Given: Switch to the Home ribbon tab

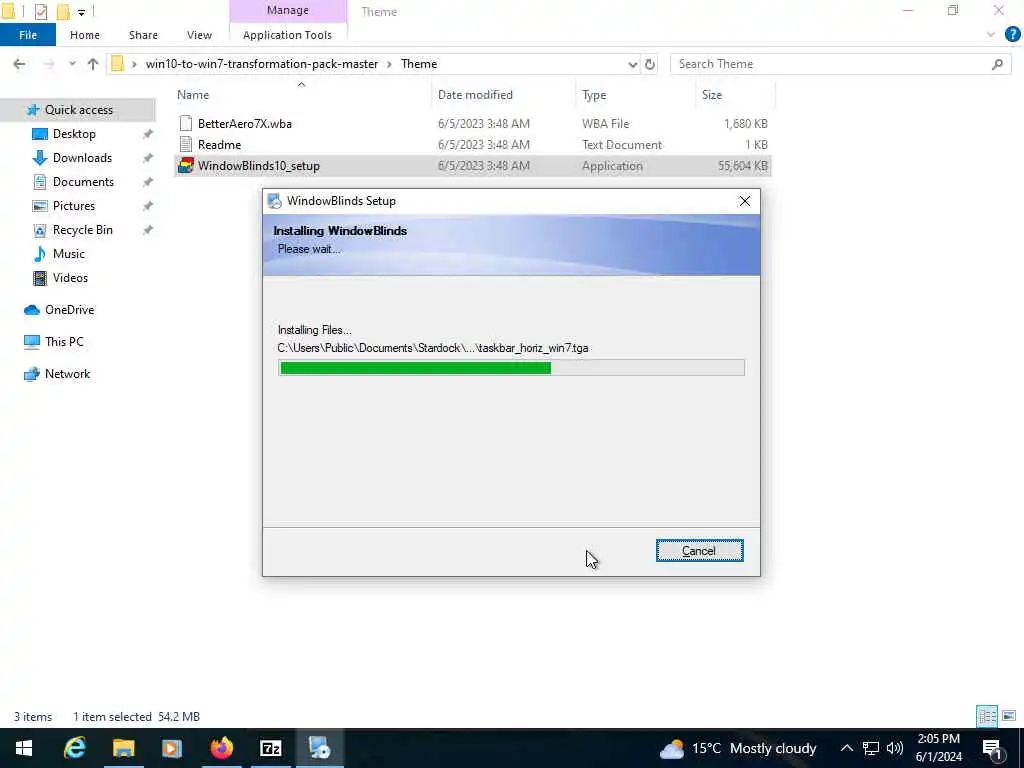Looking at the screenshot, I should coord(85,35).
